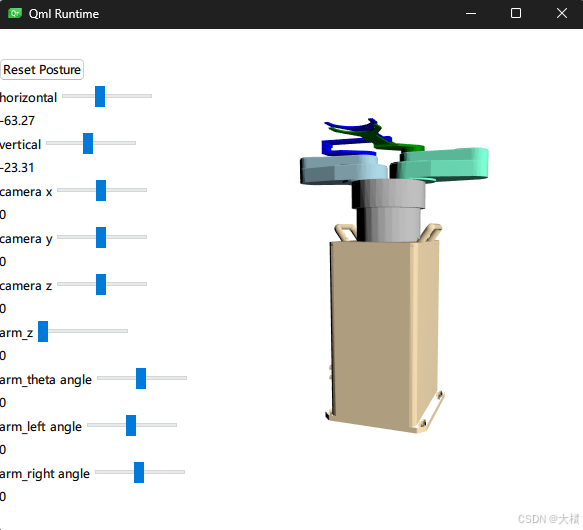The image size is (583, 530).
Task: Click the camera x slider handle
Action: (x=101, y=190)
